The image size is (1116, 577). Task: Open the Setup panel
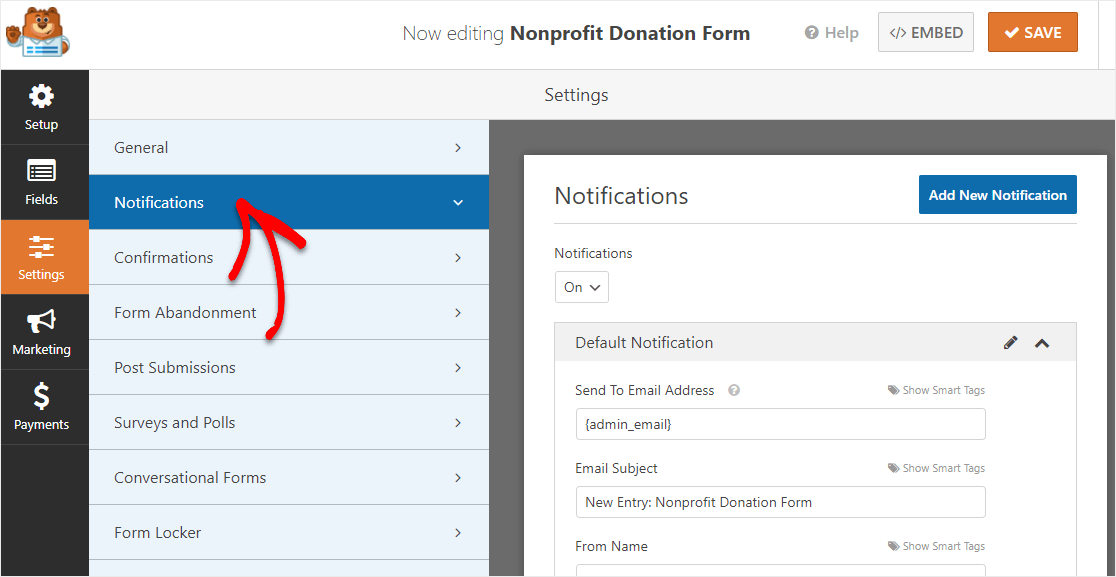(x=42, y=108)
